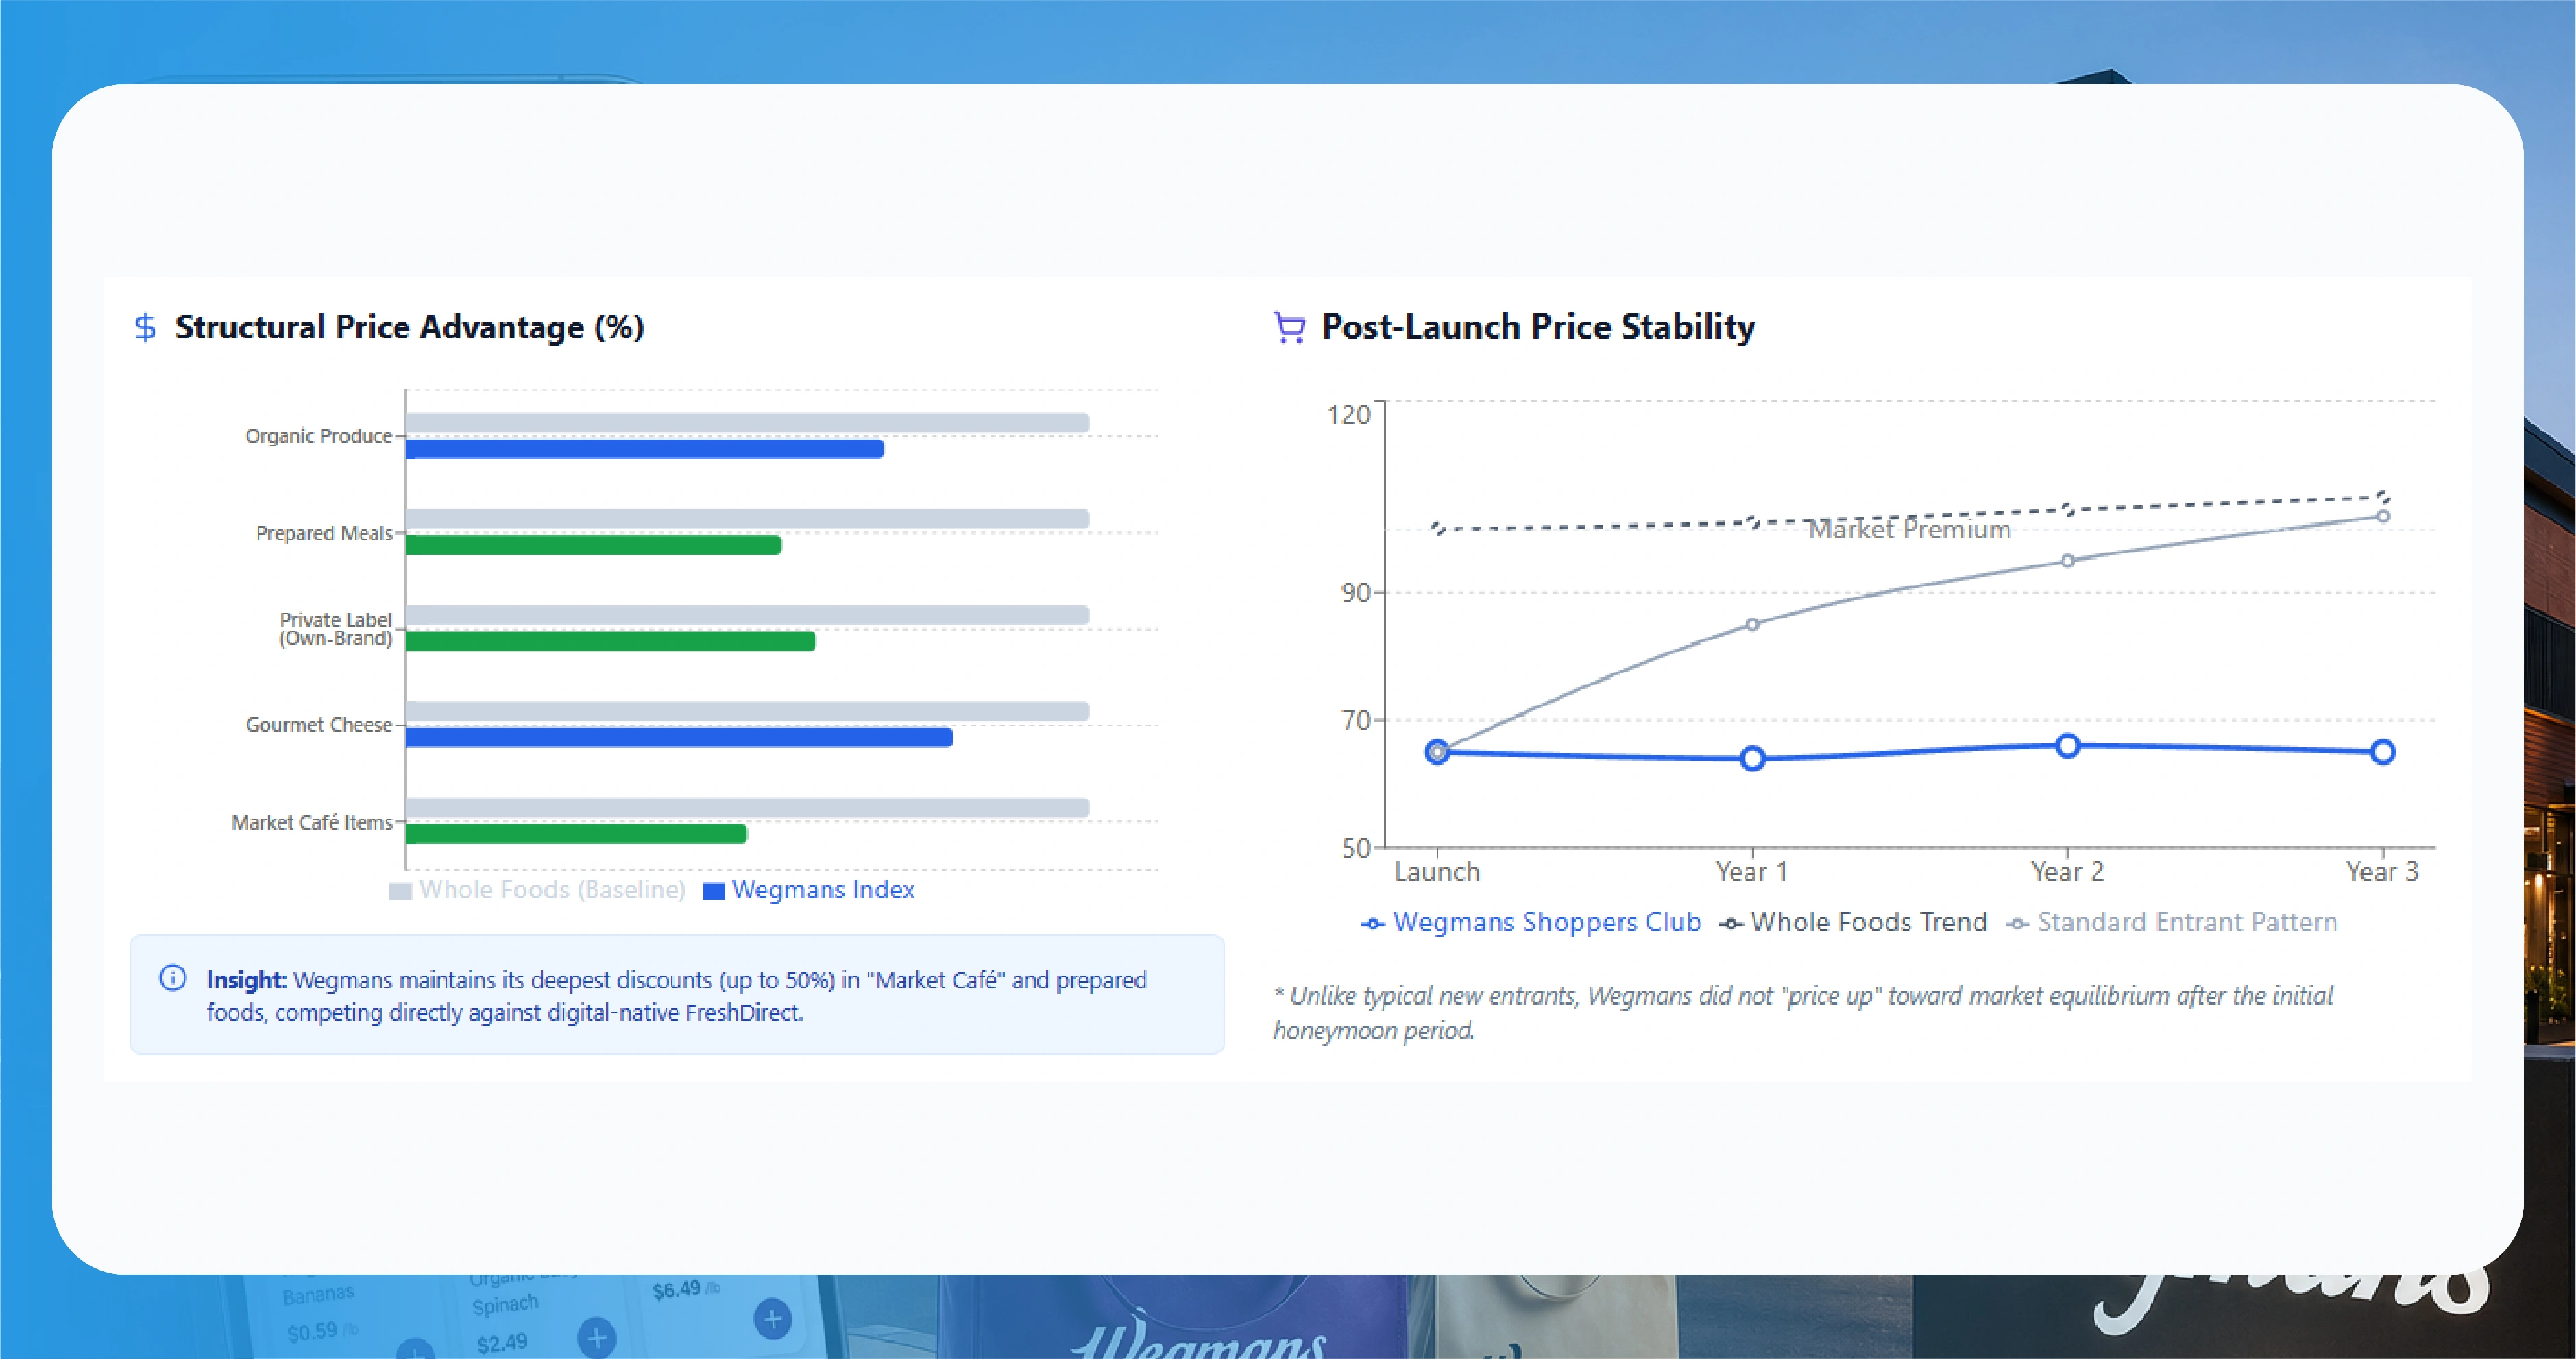Click Wegmans Shoppers Club Year 2 point

(x=2068, y=746)
